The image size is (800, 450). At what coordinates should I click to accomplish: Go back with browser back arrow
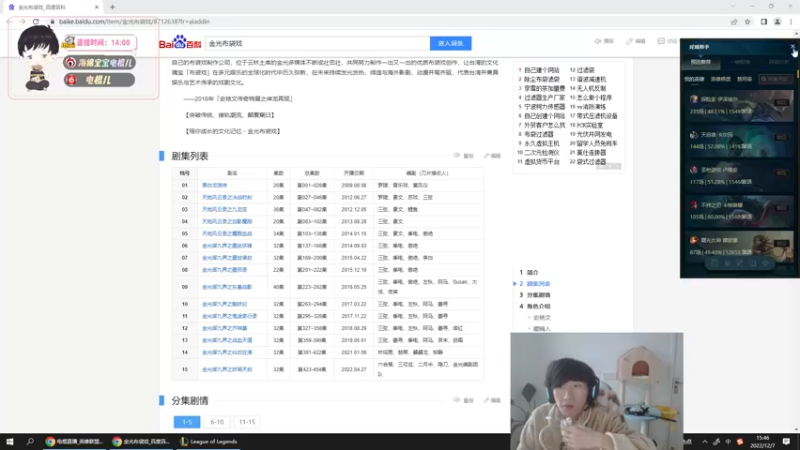[x=9, y=21]
